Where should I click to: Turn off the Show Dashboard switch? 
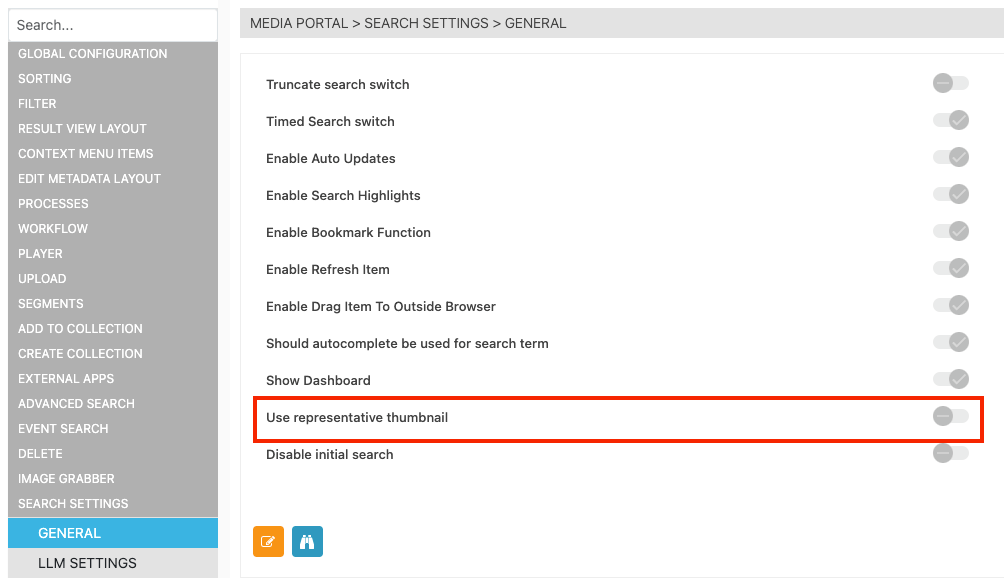[x=949, y=379]
